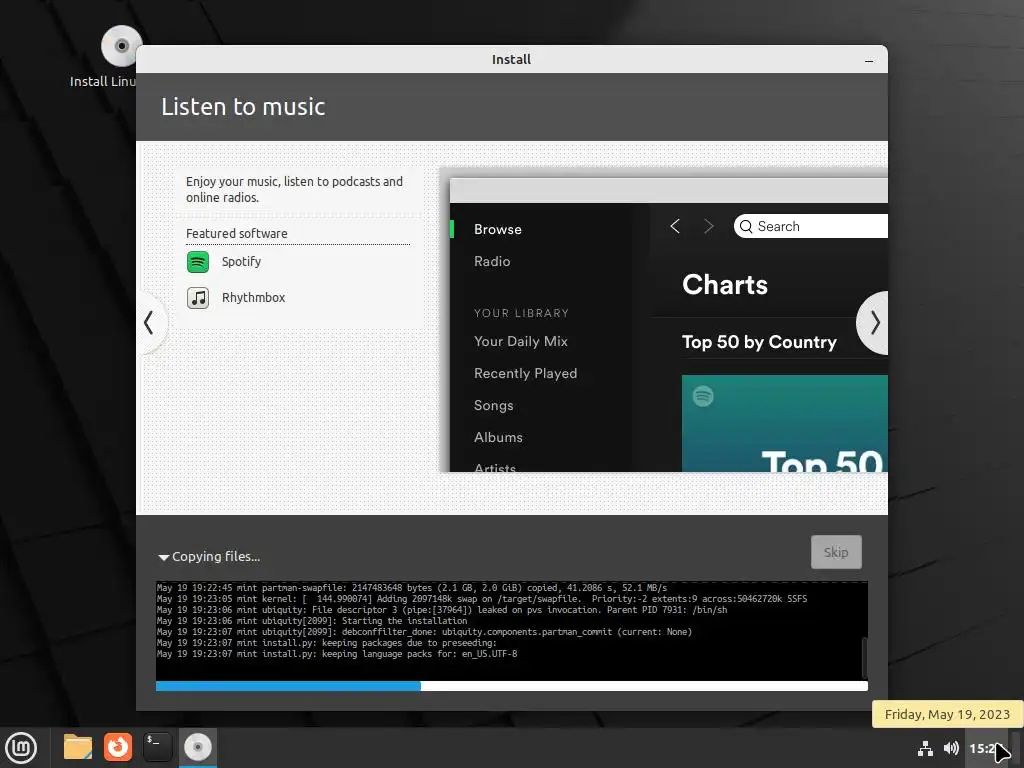
Task: Click the Listen to music heading
Action: pos(243,106)
